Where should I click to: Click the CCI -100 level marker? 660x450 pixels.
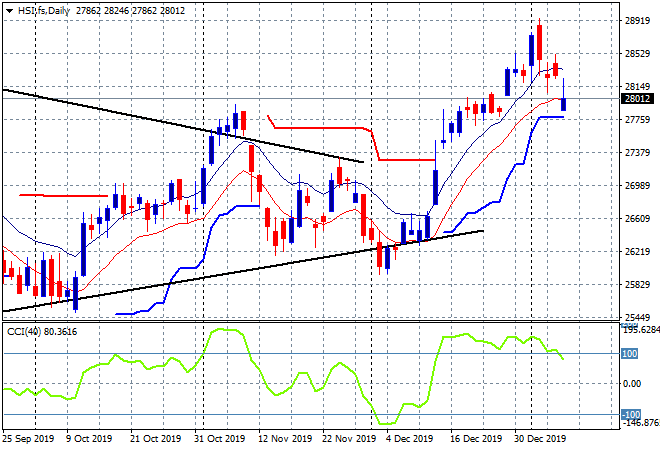(631, 415)
